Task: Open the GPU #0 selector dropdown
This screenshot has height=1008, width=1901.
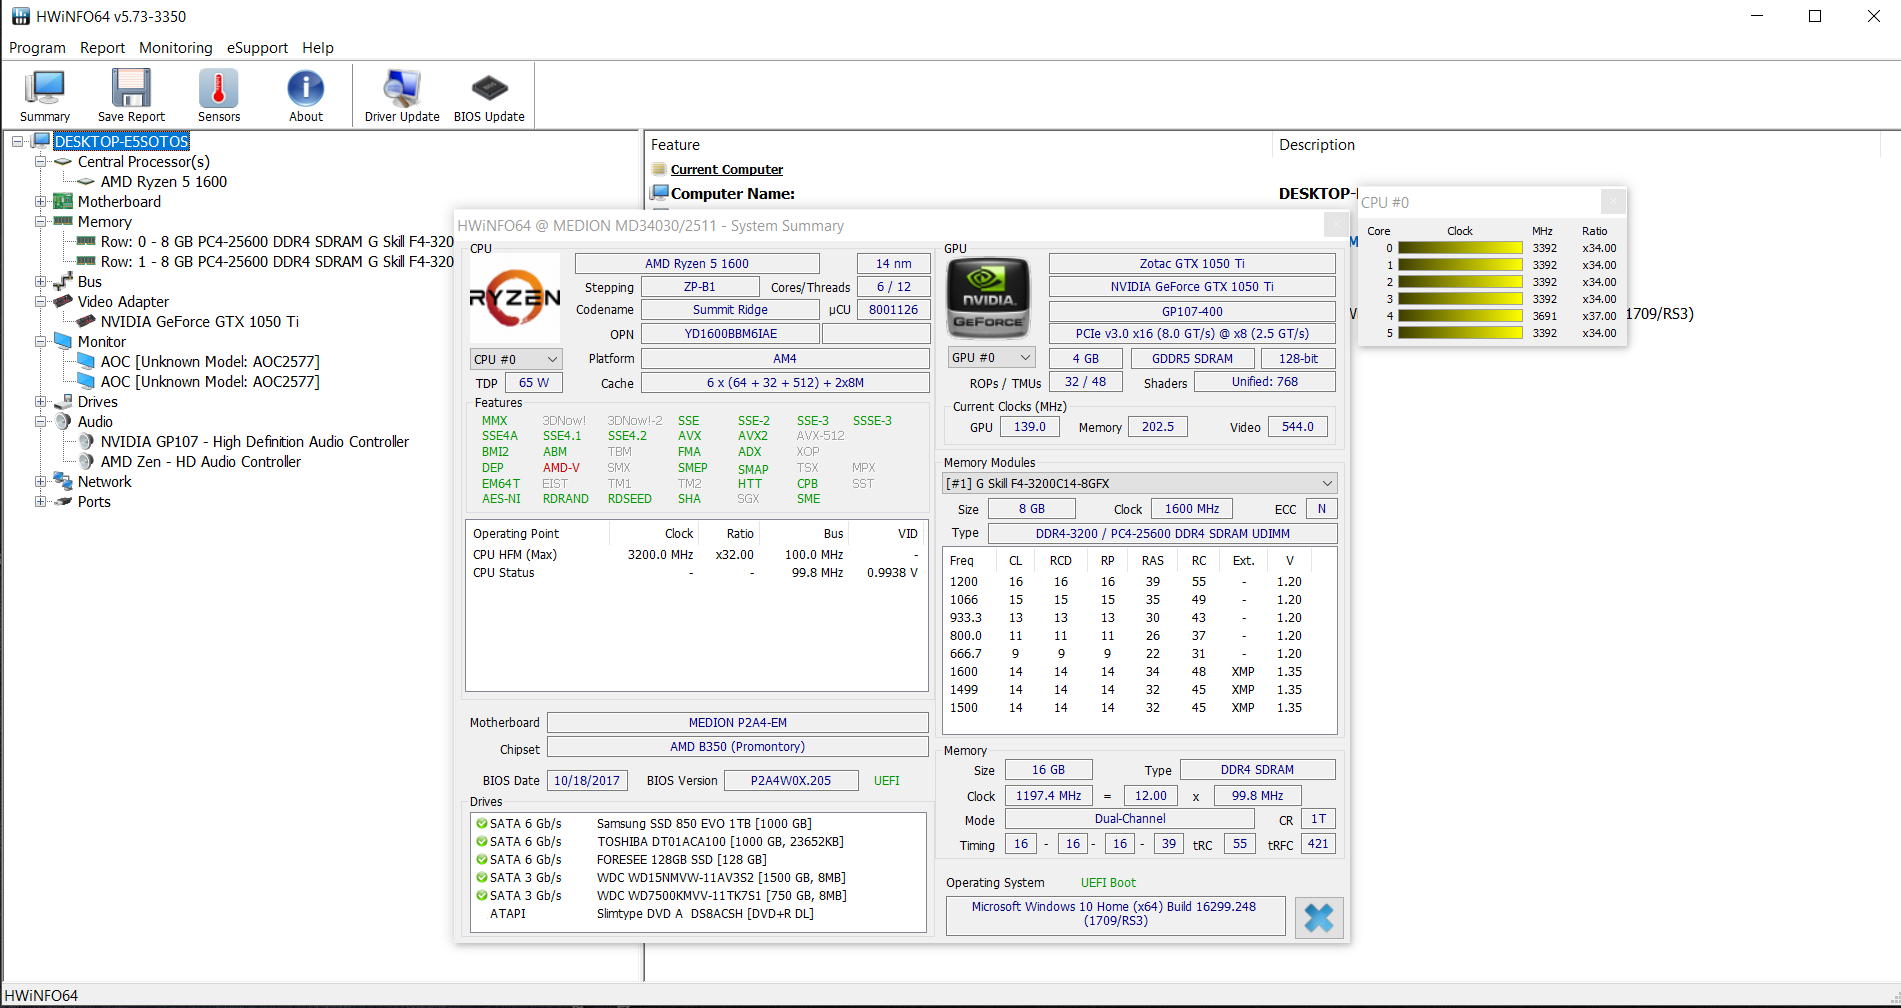Action: click(991, 357)
